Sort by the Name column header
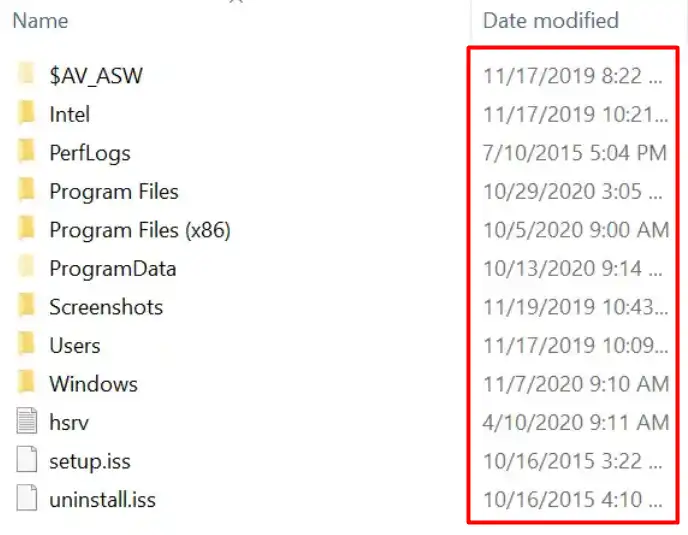This screenshot has width=688, height=535. pyautogui.click(x=41, y=20)
